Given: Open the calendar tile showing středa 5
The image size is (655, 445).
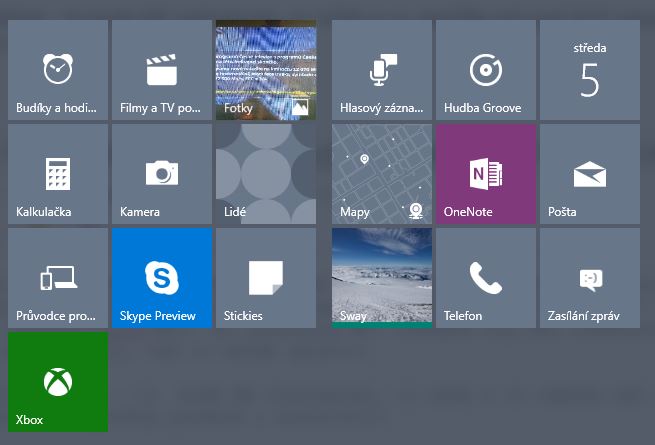Looking at the screenshot, I should pos(590,70).
